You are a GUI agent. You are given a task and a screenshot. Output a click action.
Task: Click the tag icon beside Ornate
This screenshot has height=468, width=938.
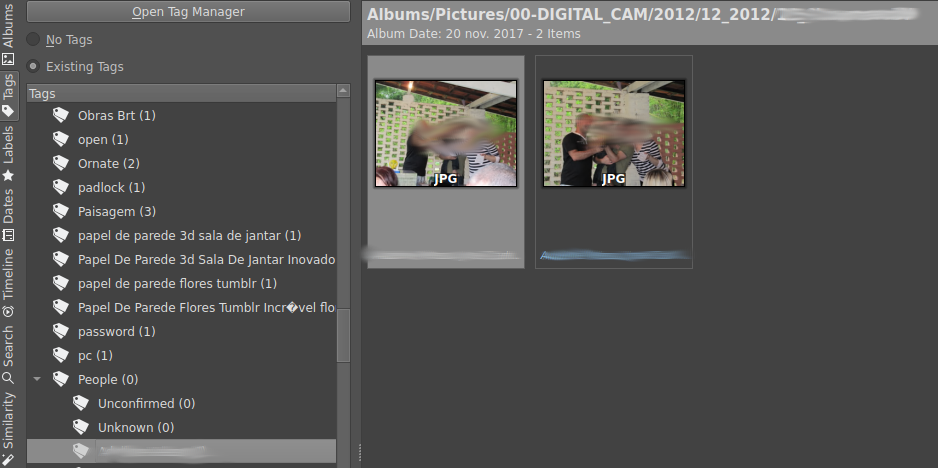(61, 164)
